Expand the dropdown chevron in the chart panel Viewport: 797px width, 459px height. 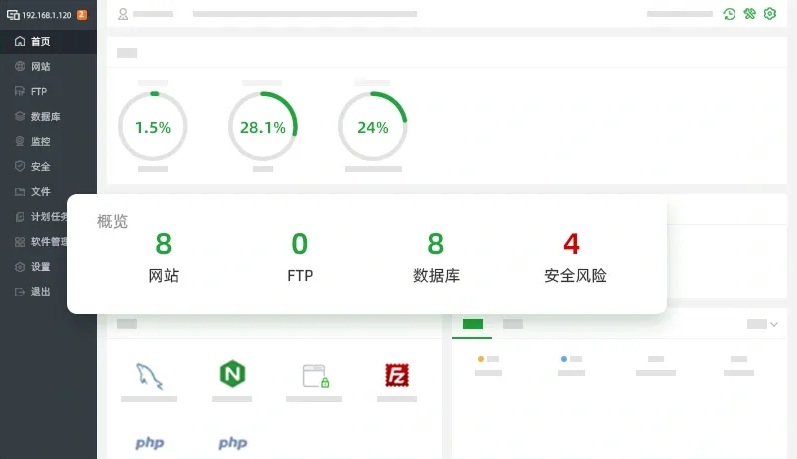773,324
